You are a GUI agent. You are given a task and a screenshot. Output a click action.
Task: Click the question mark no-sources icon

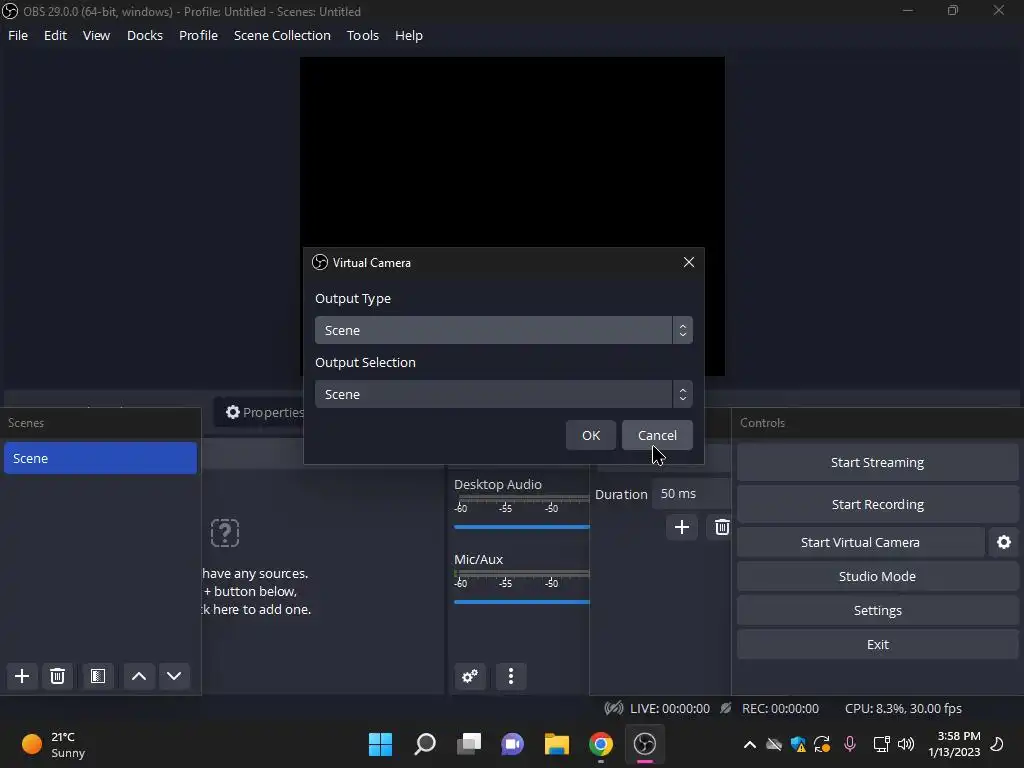coord(225,533)
